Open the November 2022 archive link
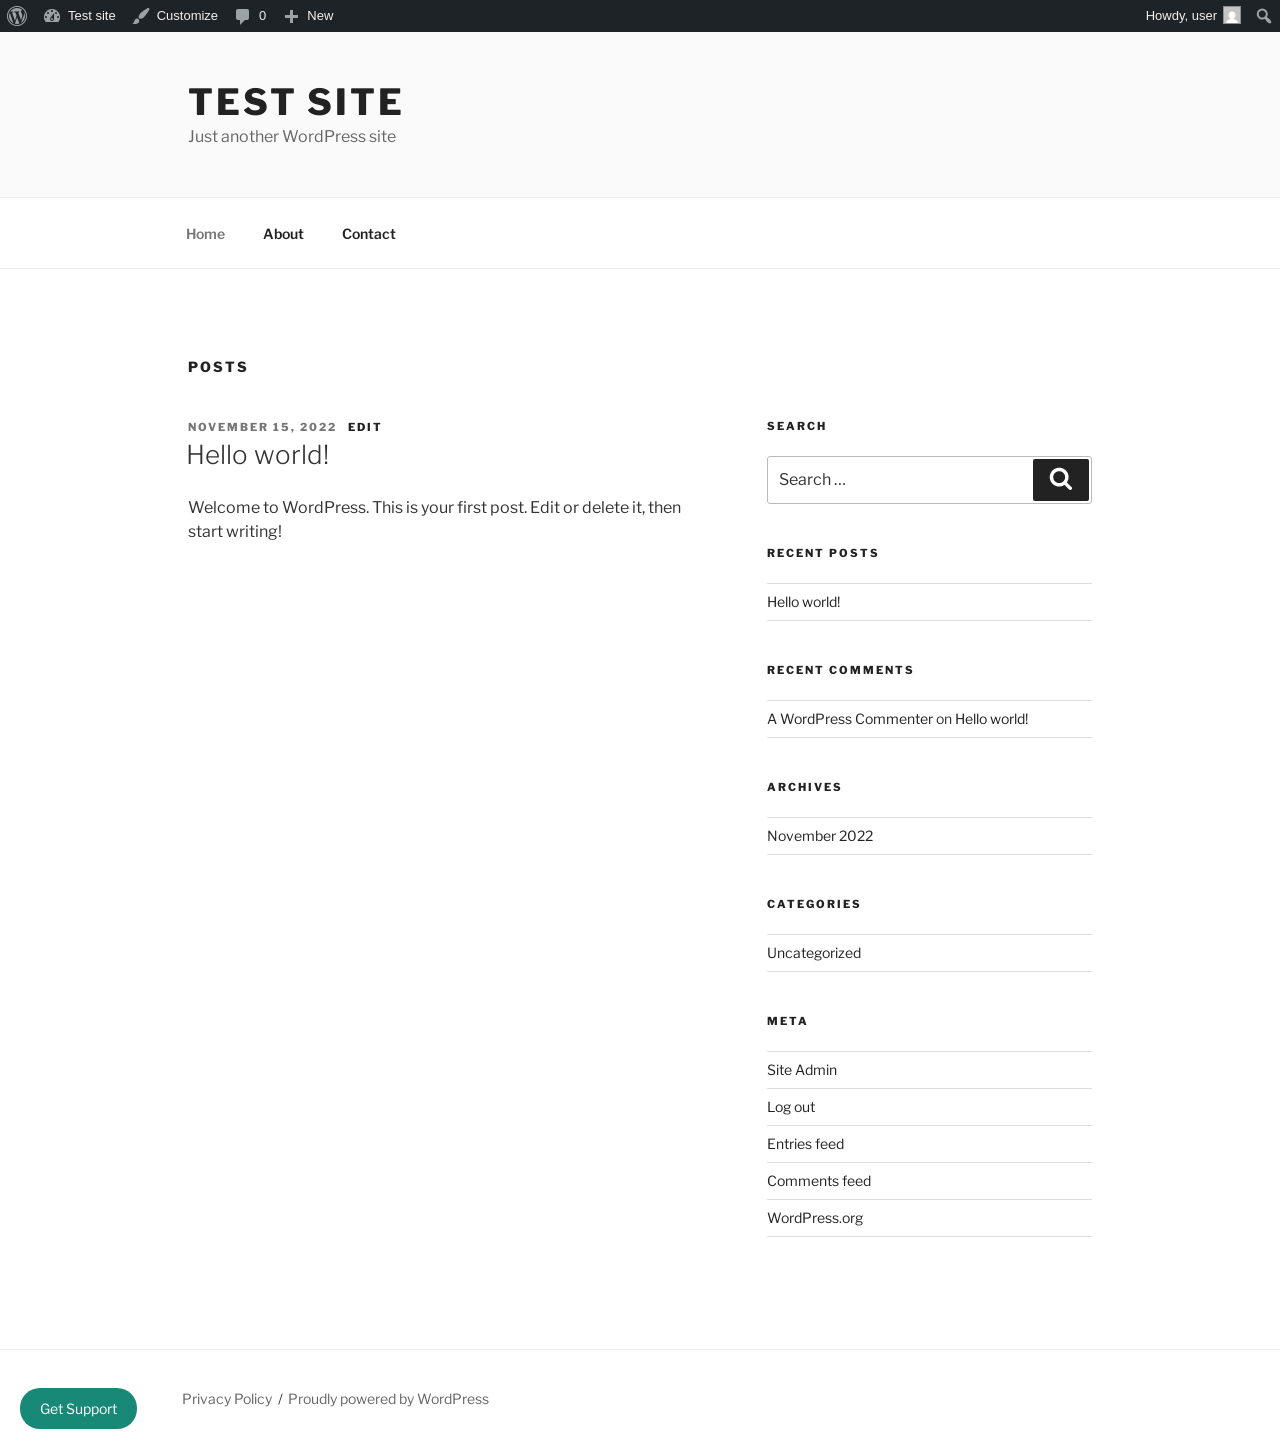The width and height of the screenshot is (1280, 1445). click(820, 836)
